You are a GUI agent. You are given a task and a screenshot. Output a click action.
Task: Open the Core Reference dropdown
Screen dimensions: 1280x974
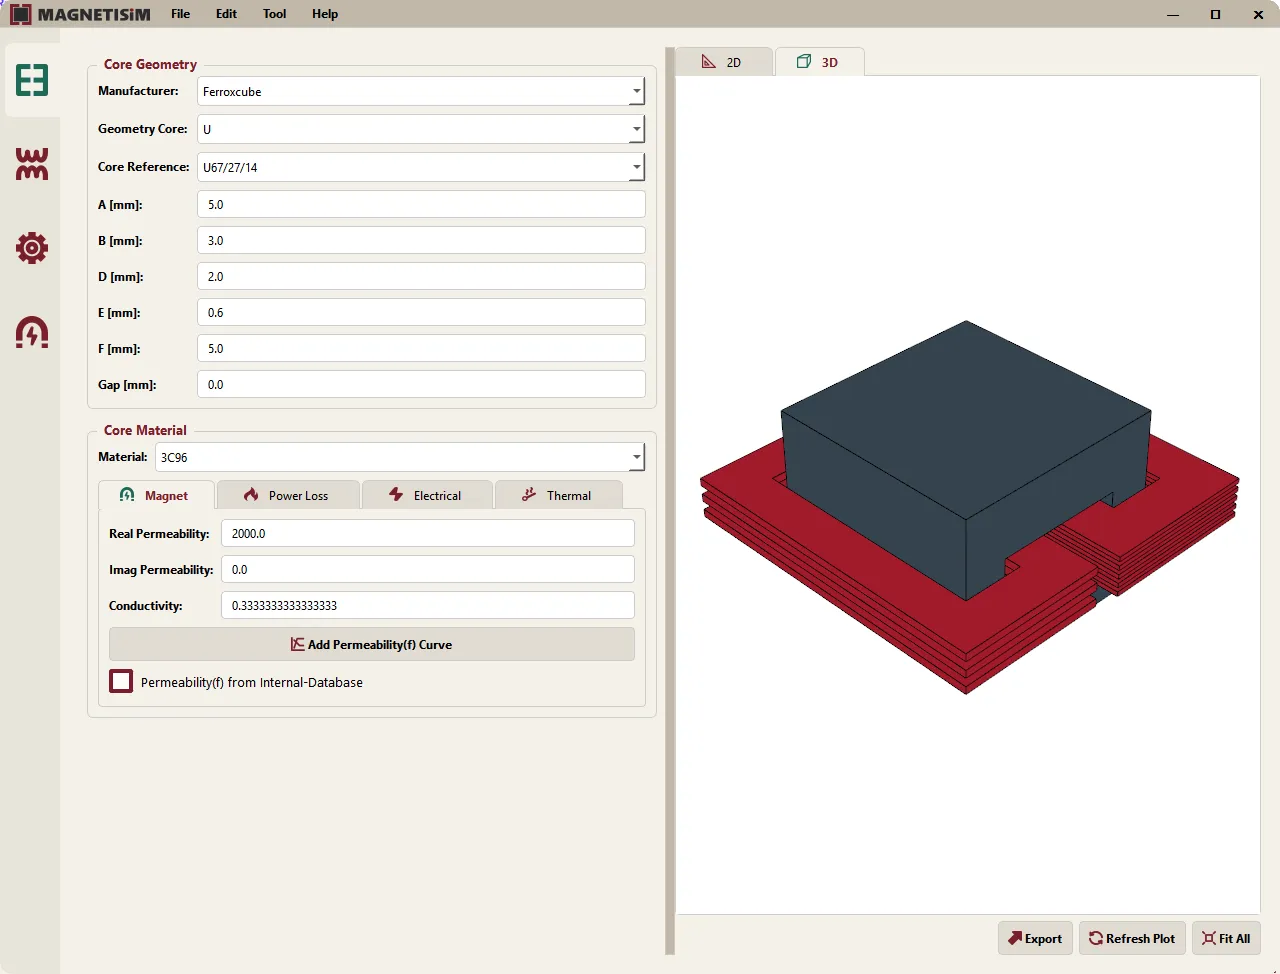[421, 167]
